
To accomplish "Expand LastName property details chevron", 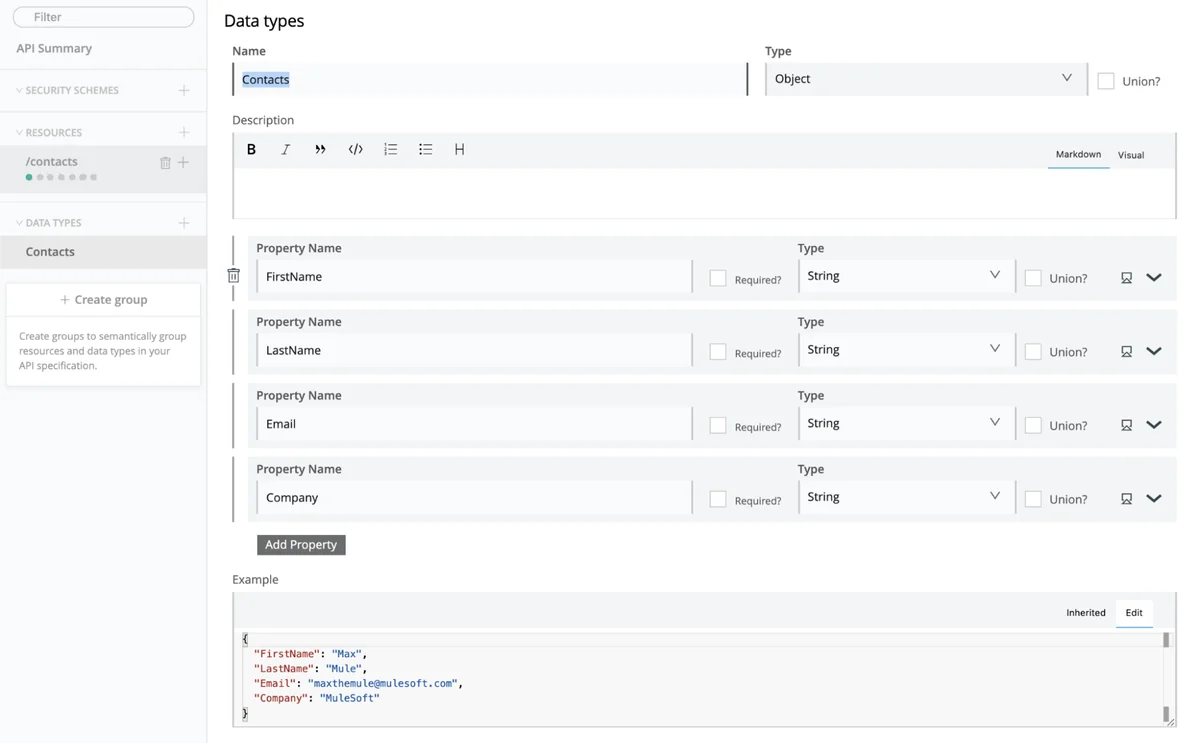I will pos(1154,352).
